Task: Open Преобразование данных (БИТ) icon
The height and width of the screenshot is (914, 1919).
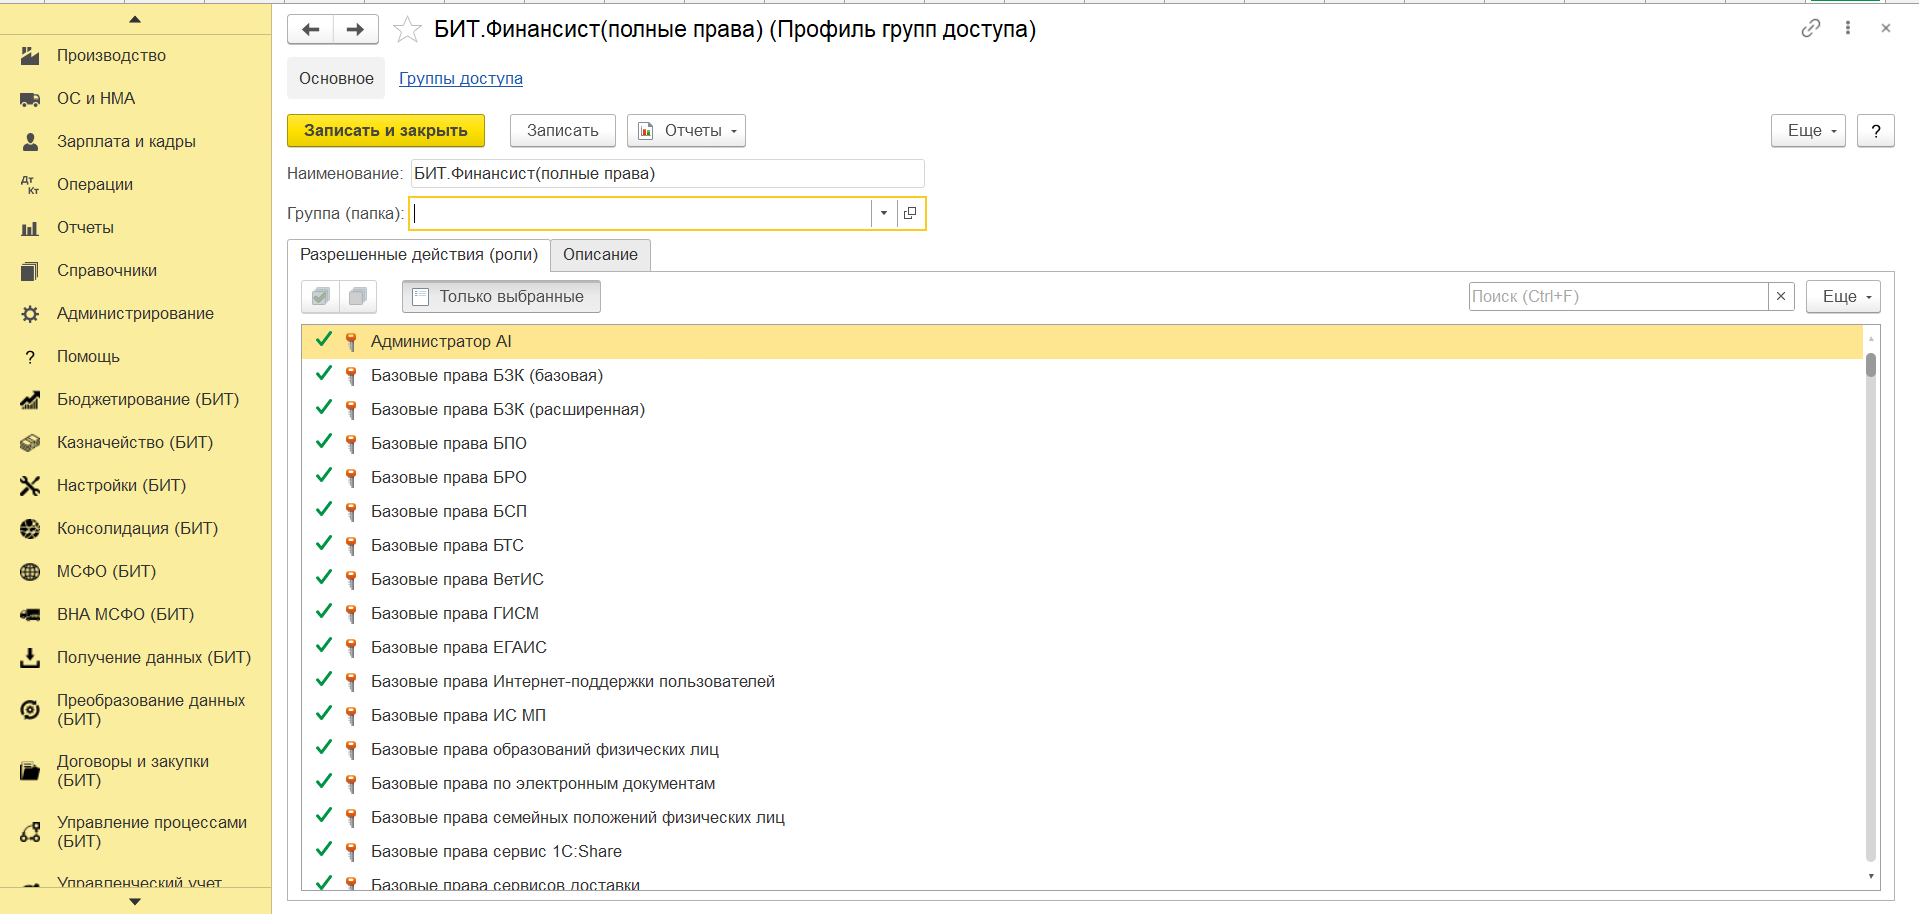Action: 30,710
